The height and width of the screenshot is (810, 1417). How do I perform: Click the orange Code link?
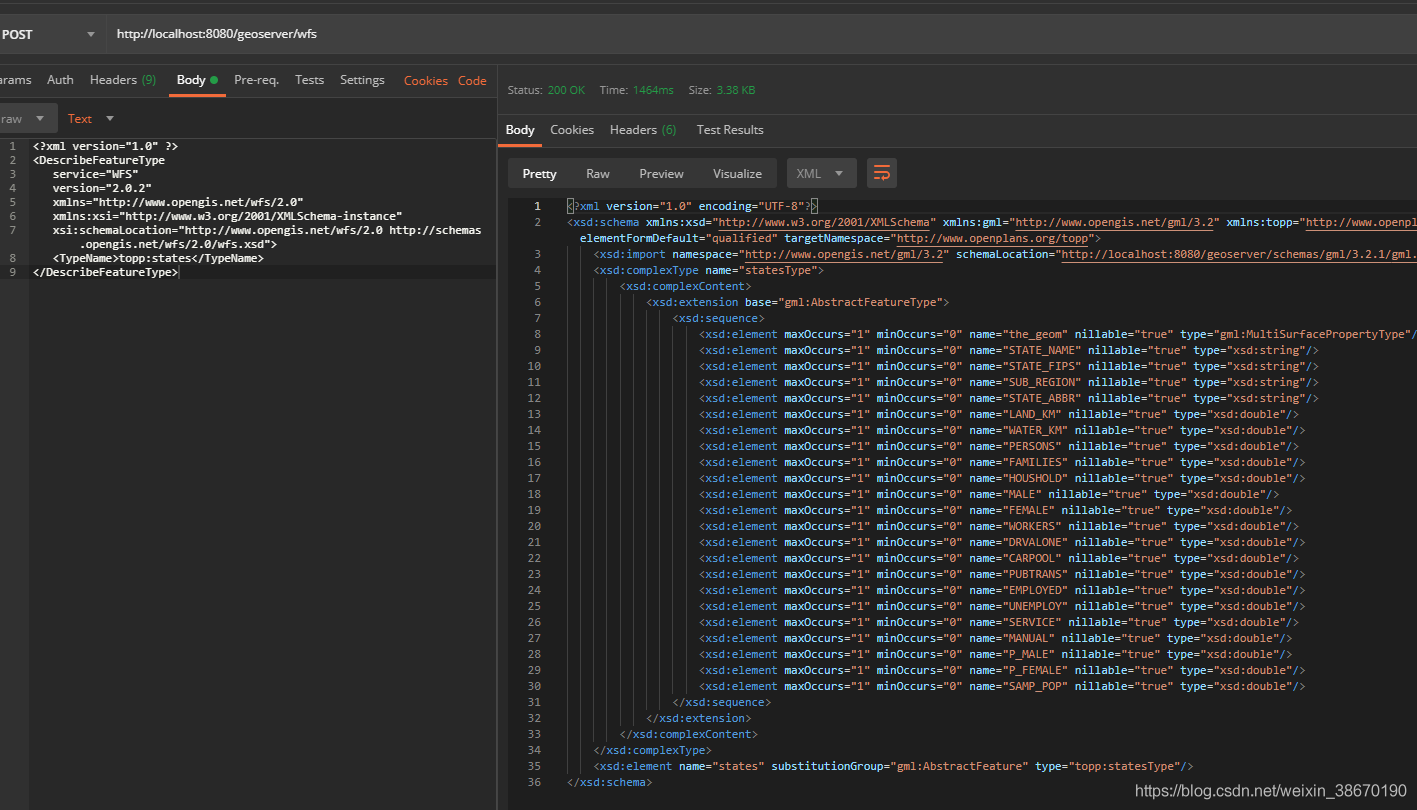pyautogui.click(x=472, y=81)
